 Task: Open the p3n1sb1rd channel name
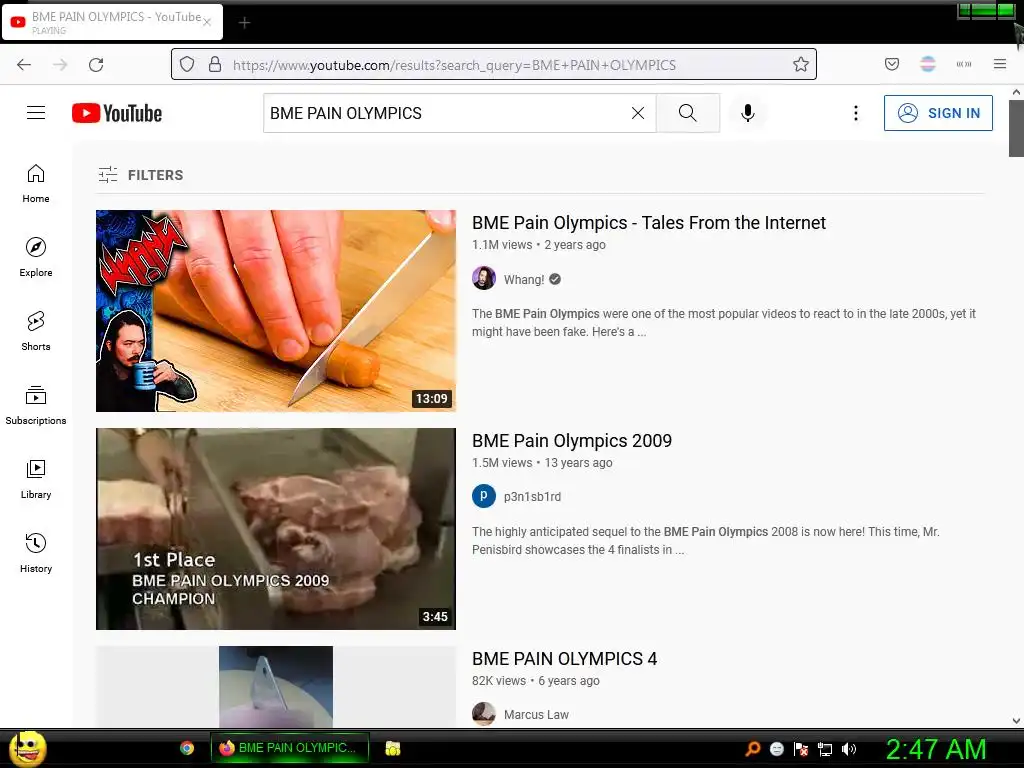[x=532, y=497]
